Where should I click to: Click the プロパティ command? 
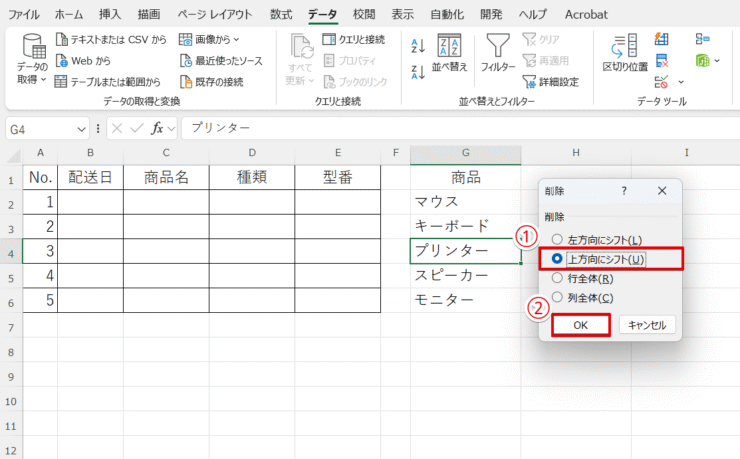350,60
